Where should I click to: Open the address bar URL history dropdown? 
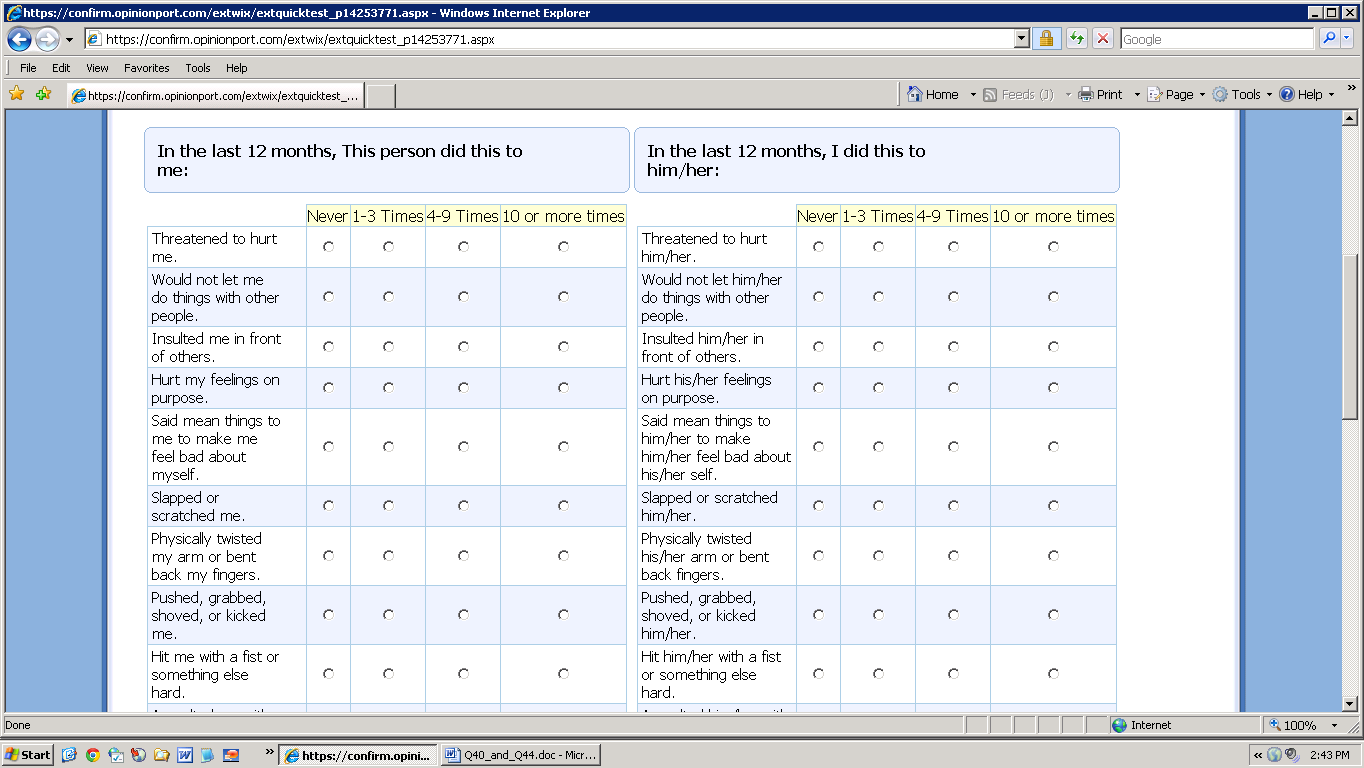[x=1021, y=39]
